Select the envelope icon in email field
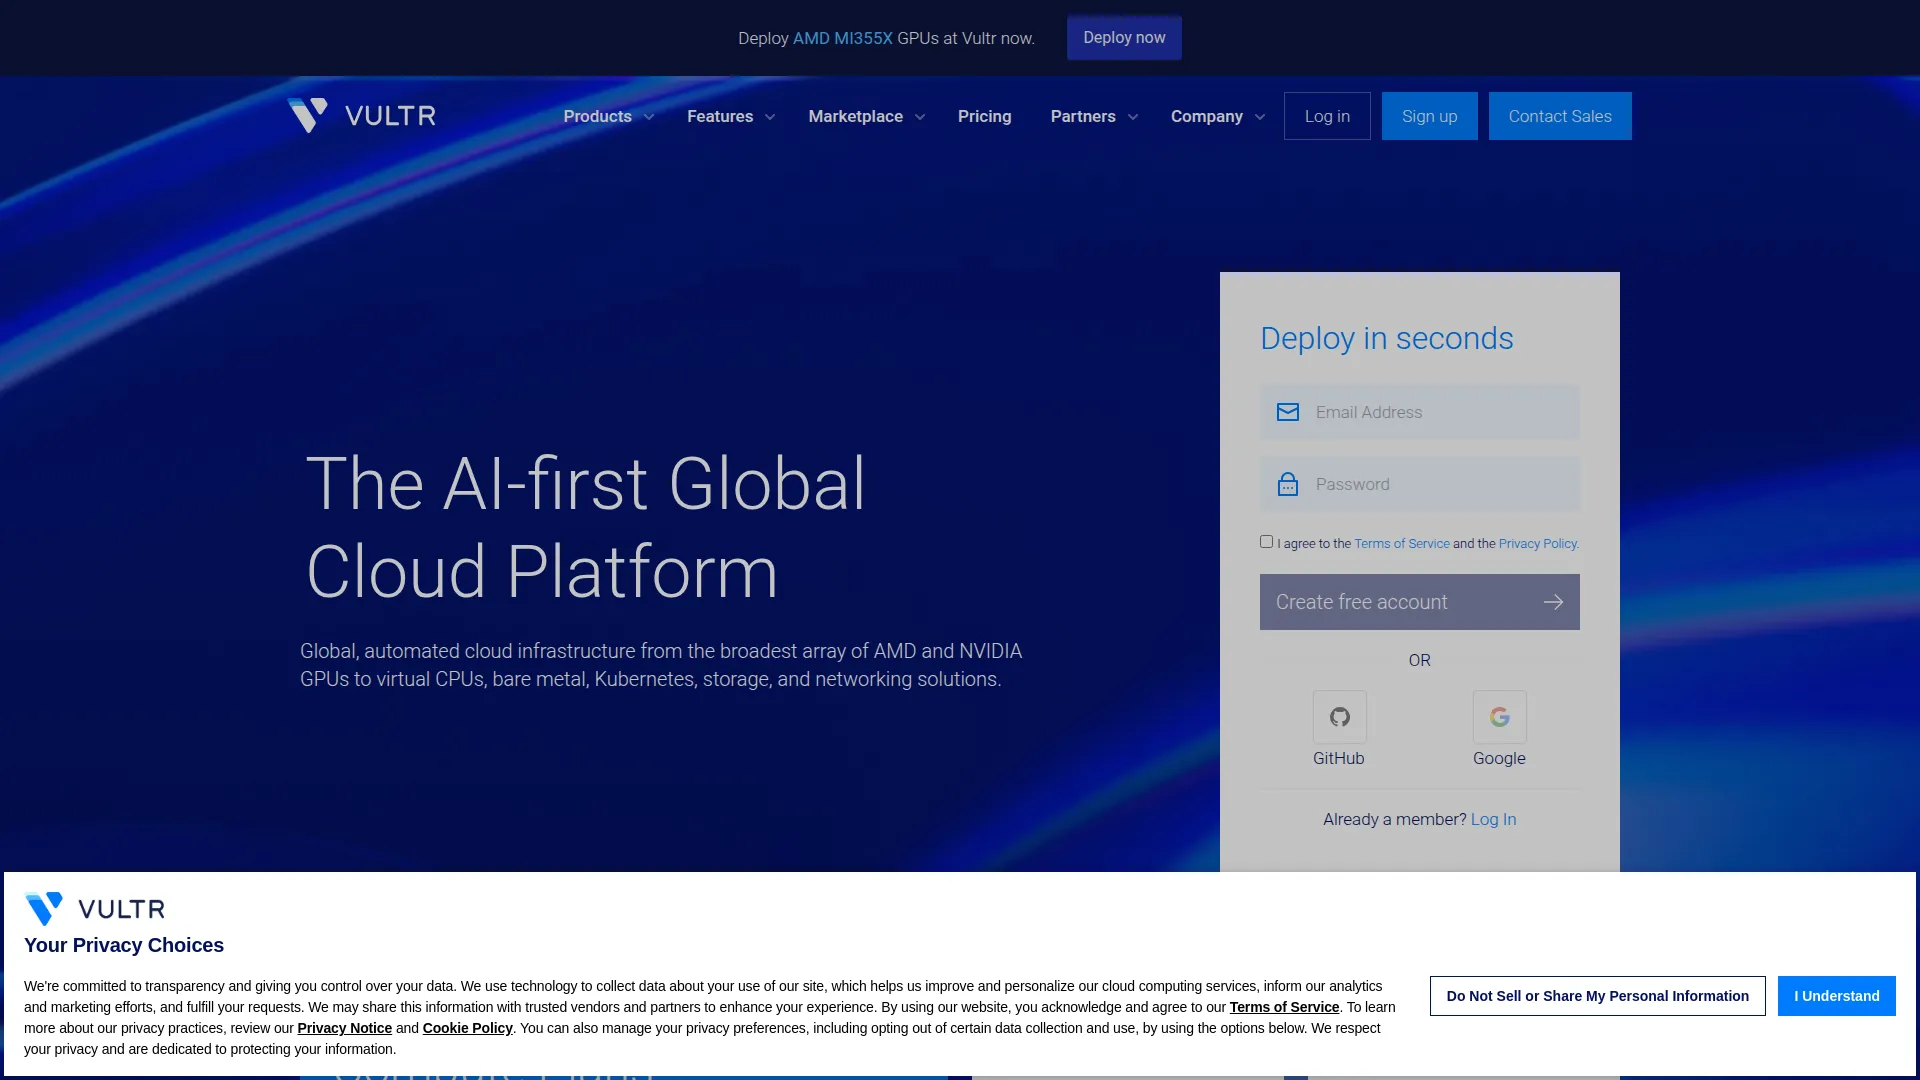 click(1288, 412)
